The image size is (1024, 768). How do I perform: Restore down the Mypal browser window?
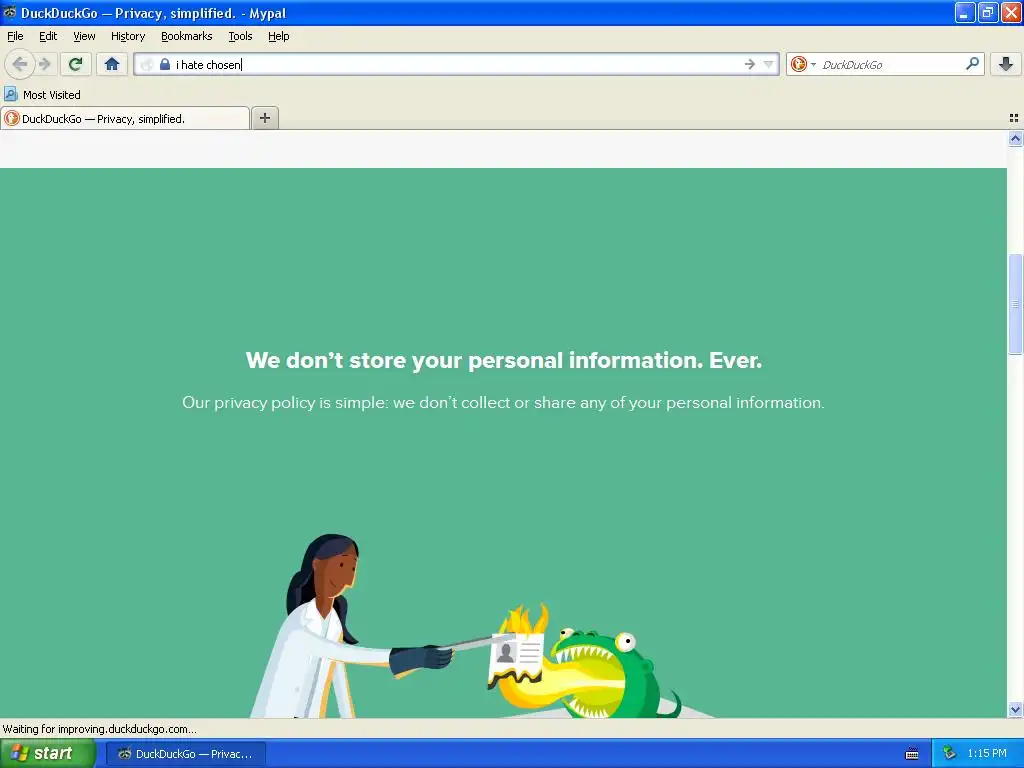(988, 12)
